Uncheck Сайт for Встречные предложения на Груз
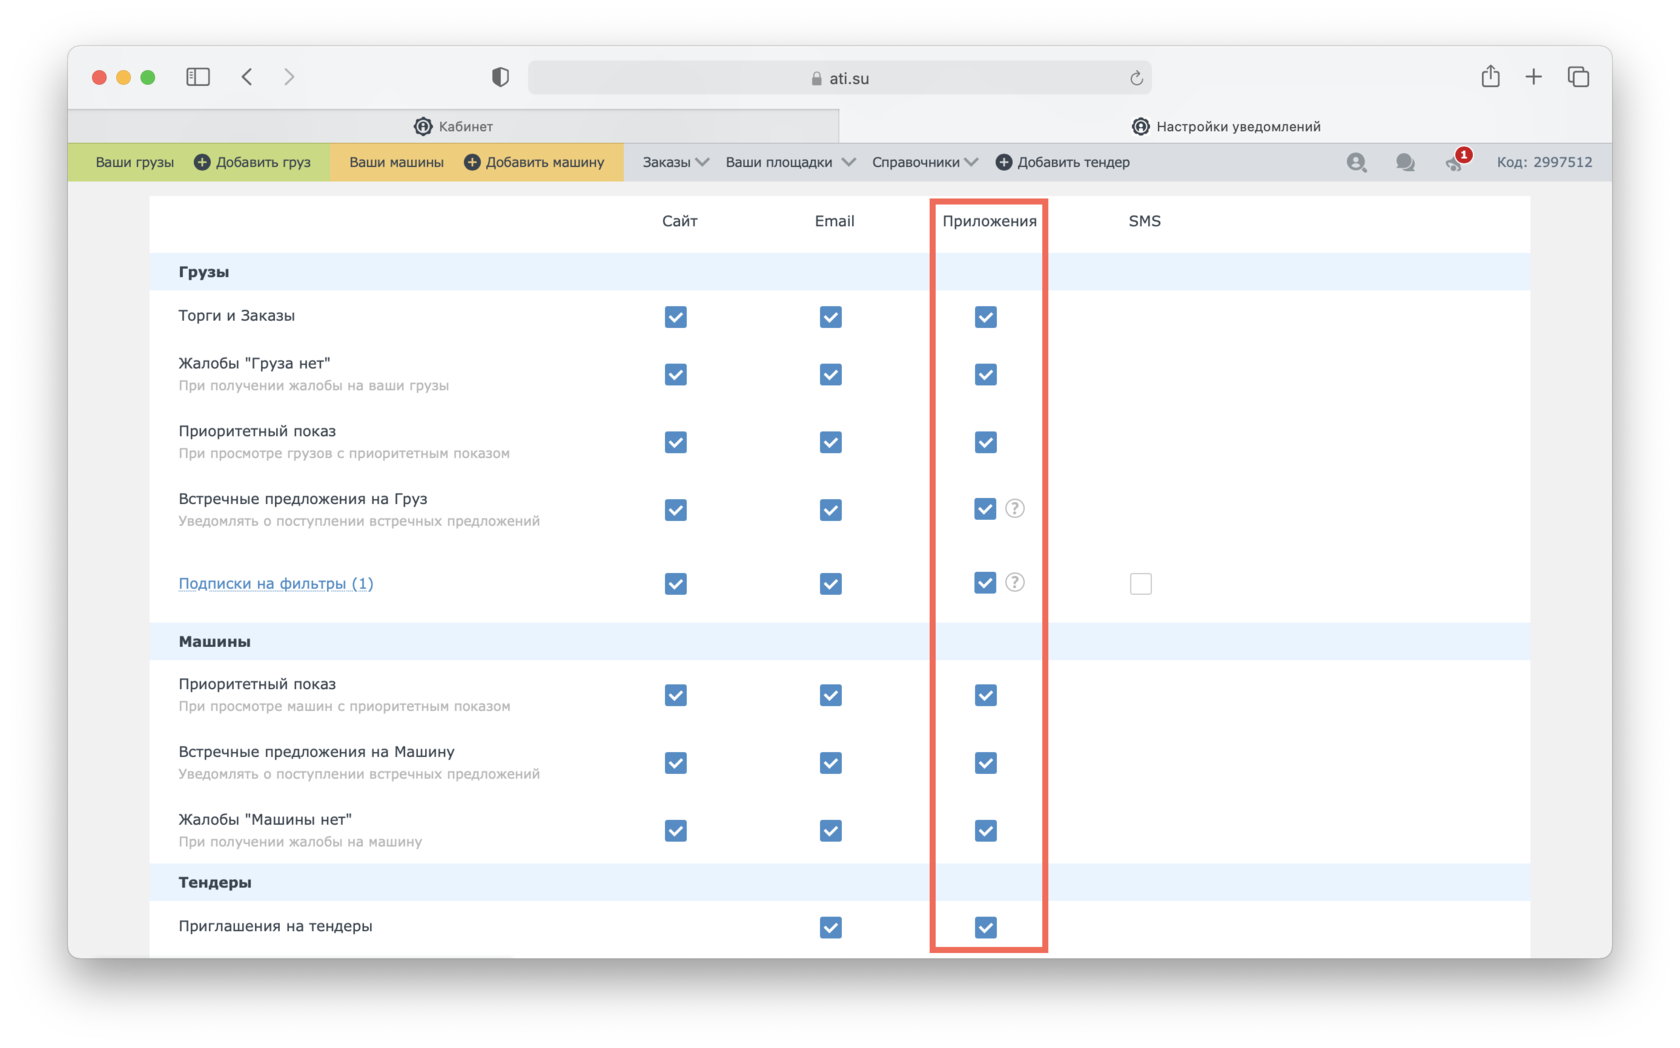This screenshot has height=1048, width=1680. click(676, 510)
